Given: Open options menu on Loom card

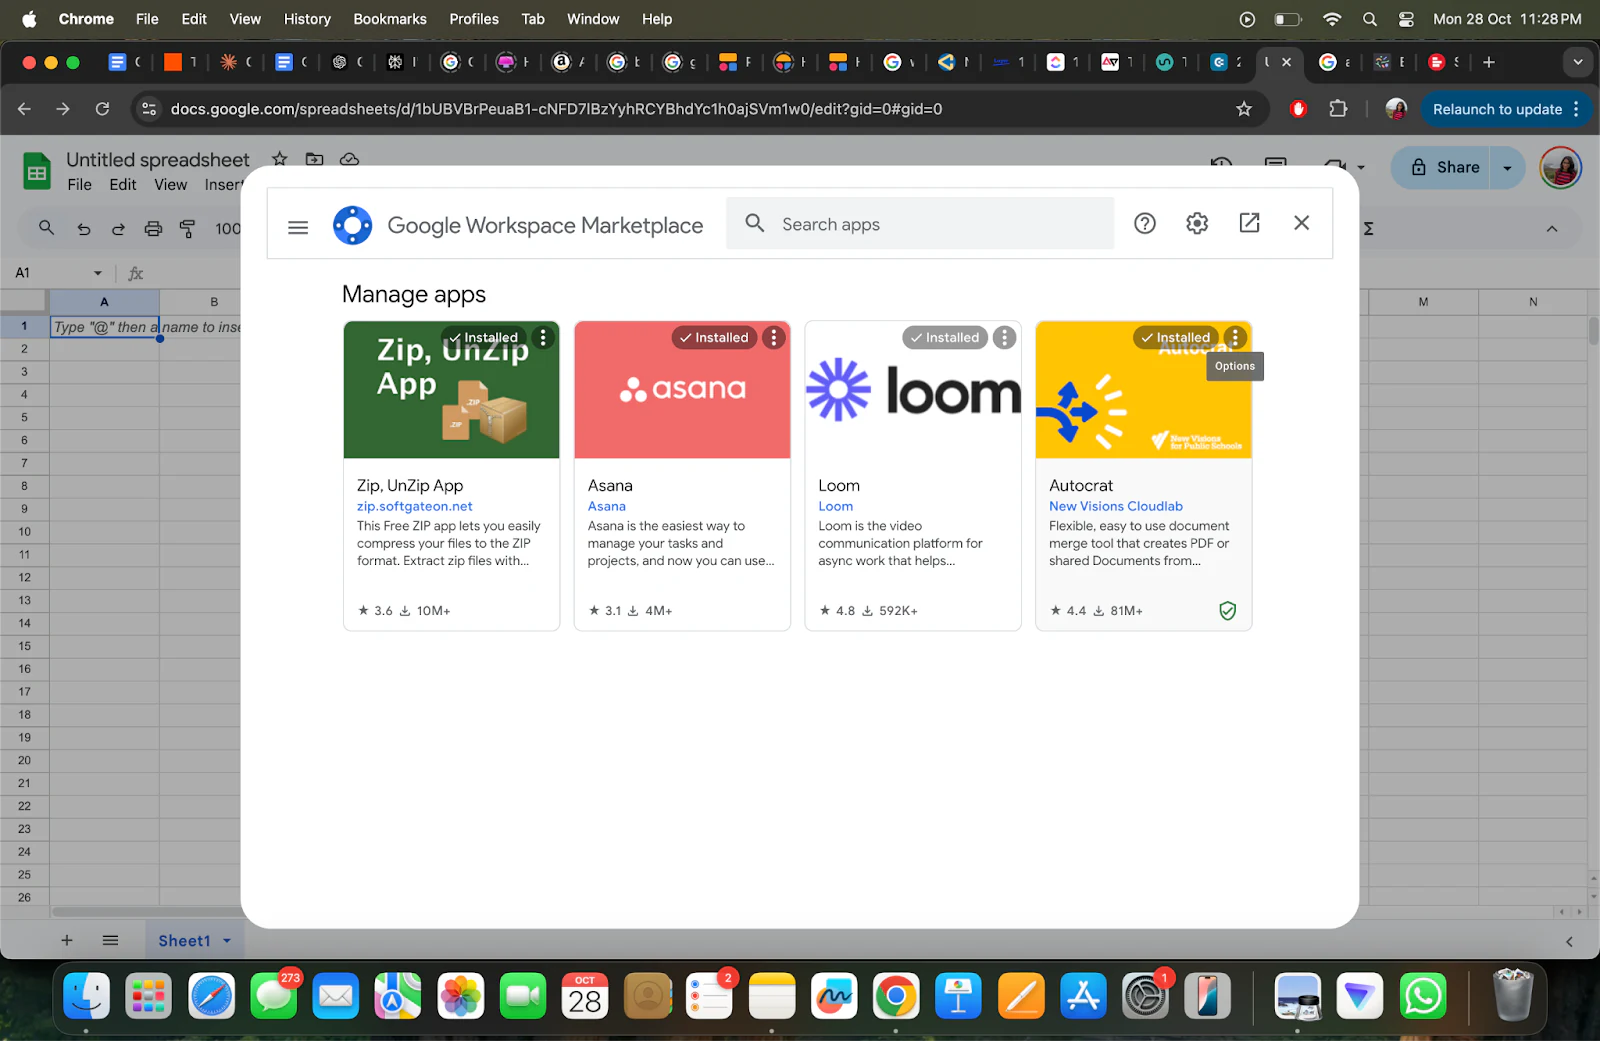Looking at the screenshot, I should 1005,338.
